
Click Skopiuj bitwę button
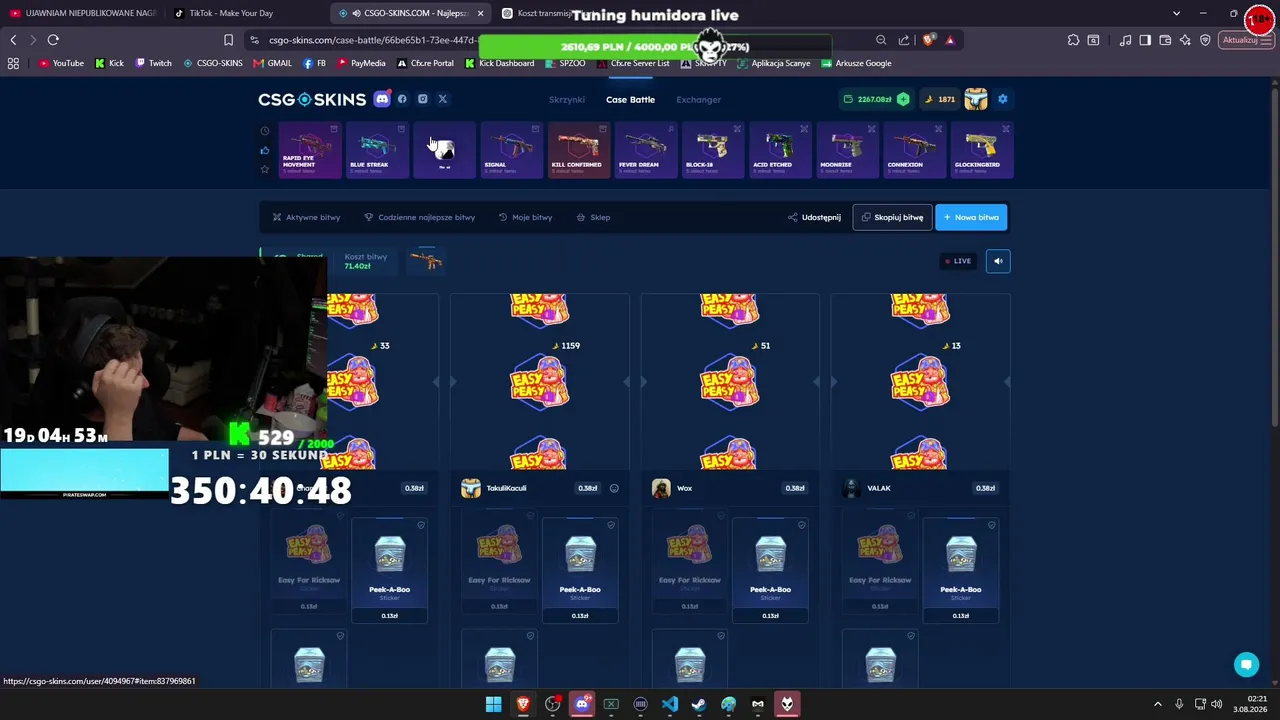(x=892, y=217)
